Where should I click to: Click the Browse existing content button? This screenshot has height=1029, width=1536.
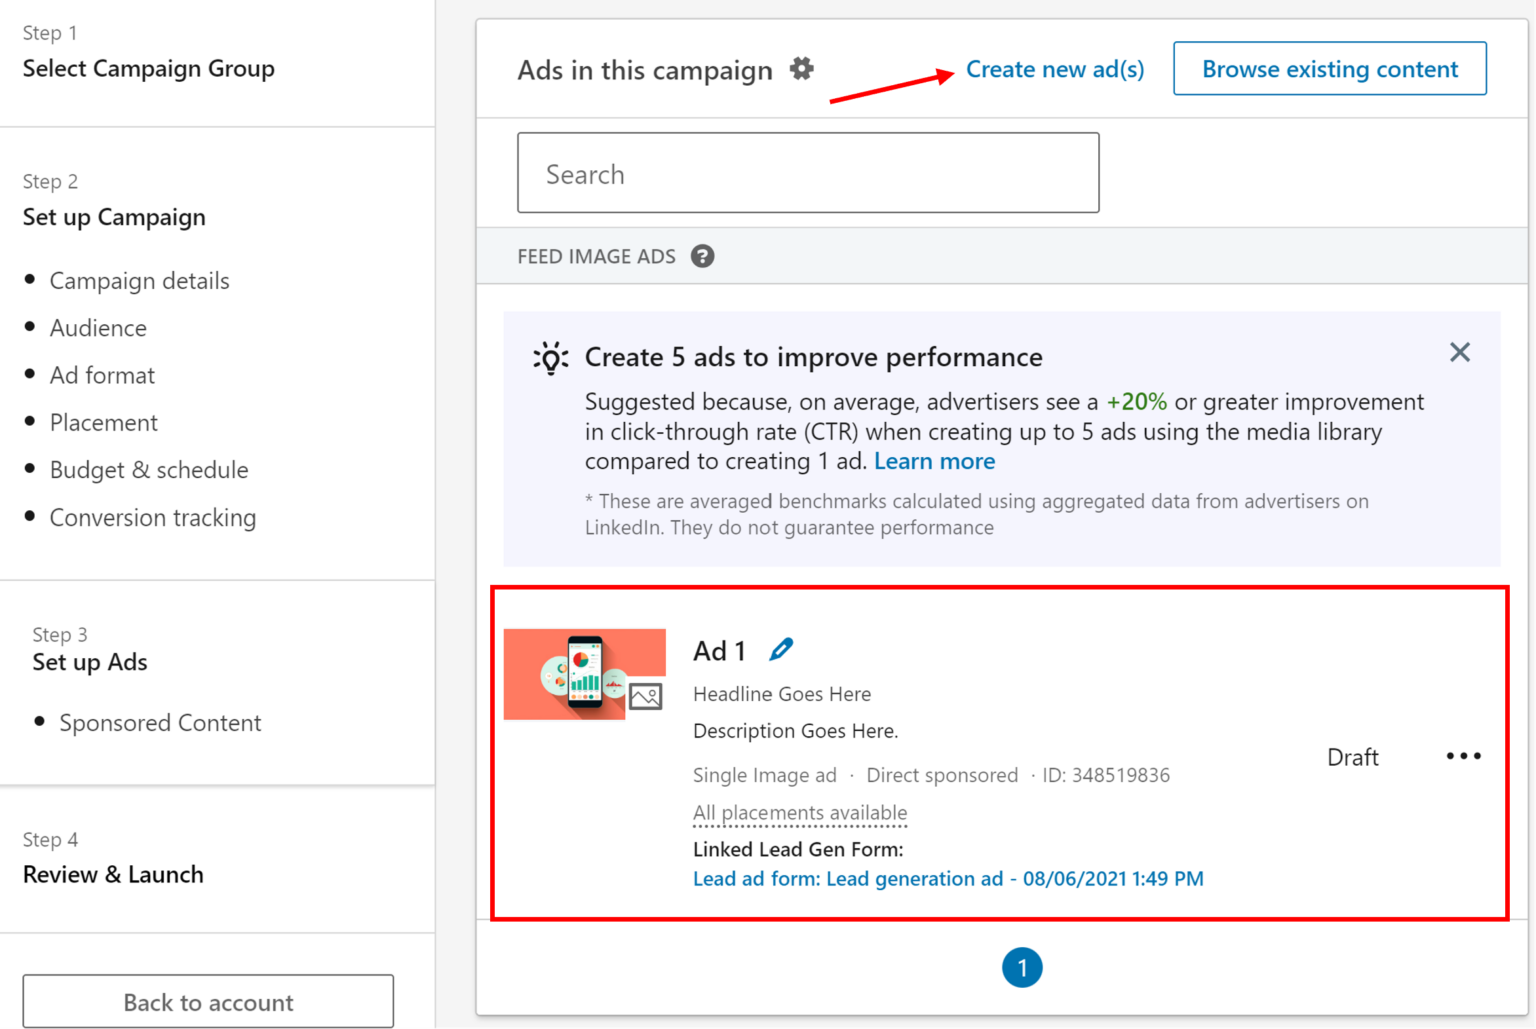click(1329, 68)
